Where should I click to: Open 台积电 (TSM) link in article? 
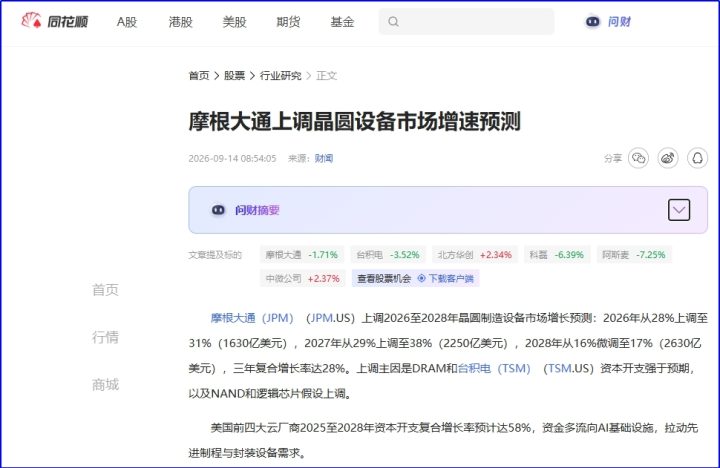pos(494,368)
